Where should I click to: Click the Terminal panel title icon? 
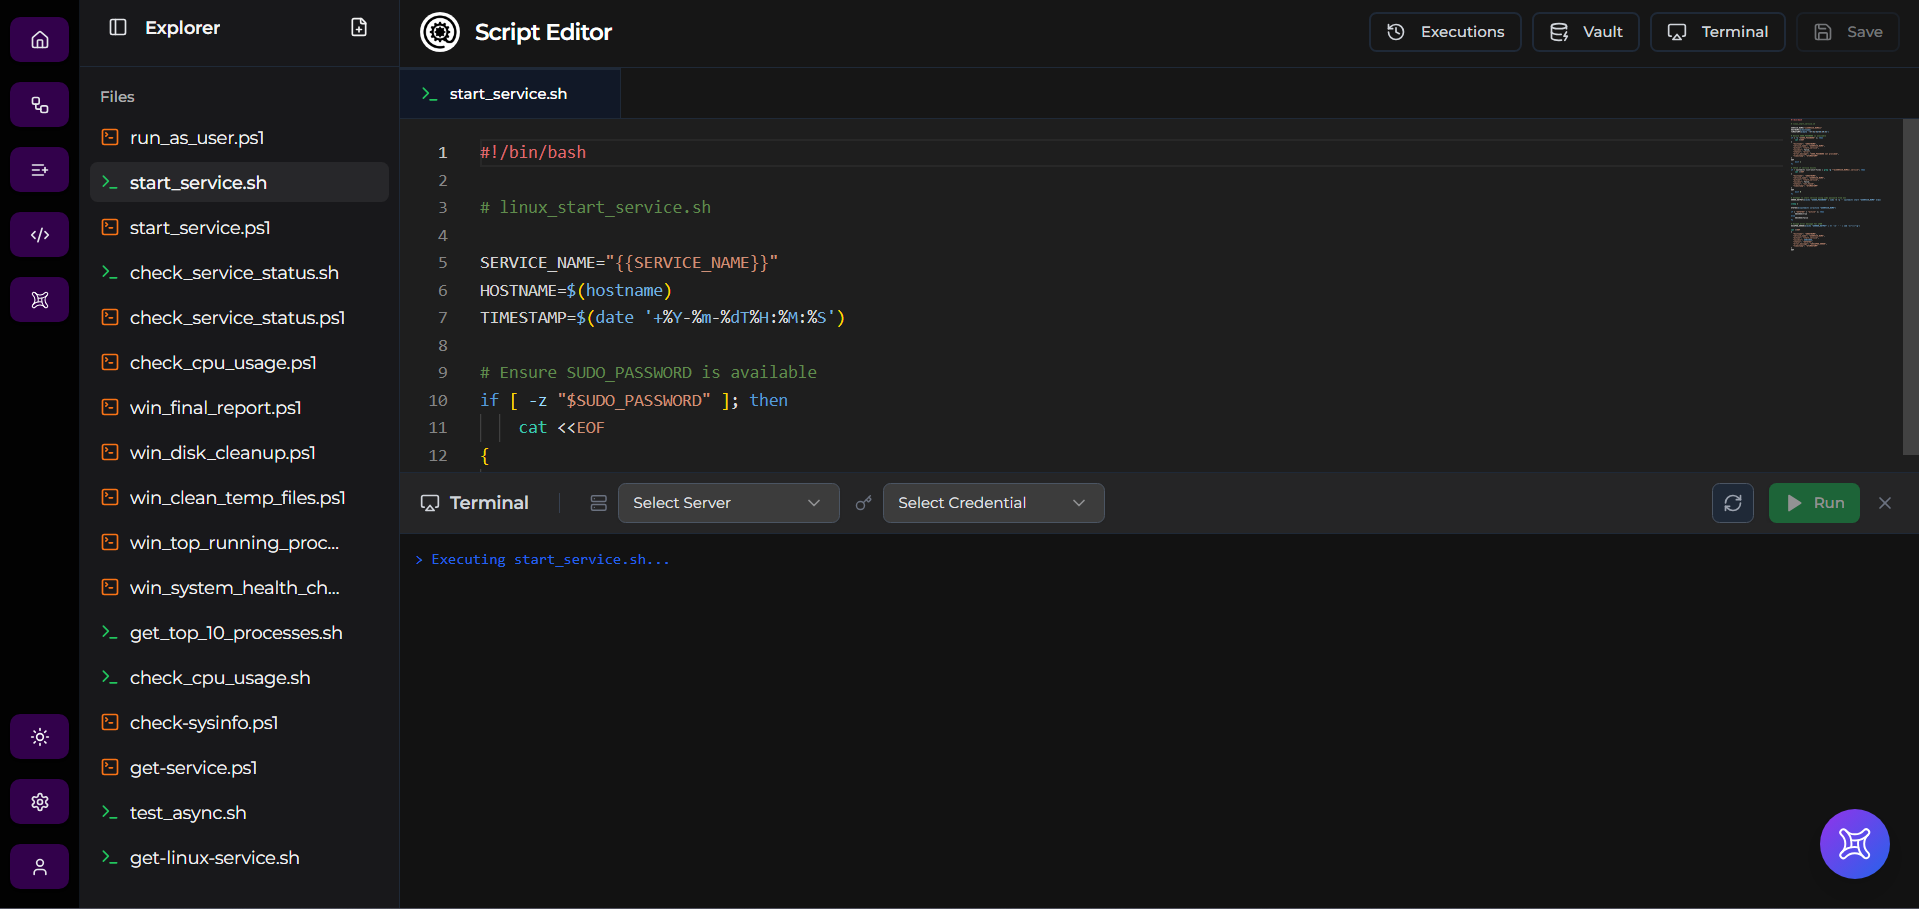click(430, 503)
